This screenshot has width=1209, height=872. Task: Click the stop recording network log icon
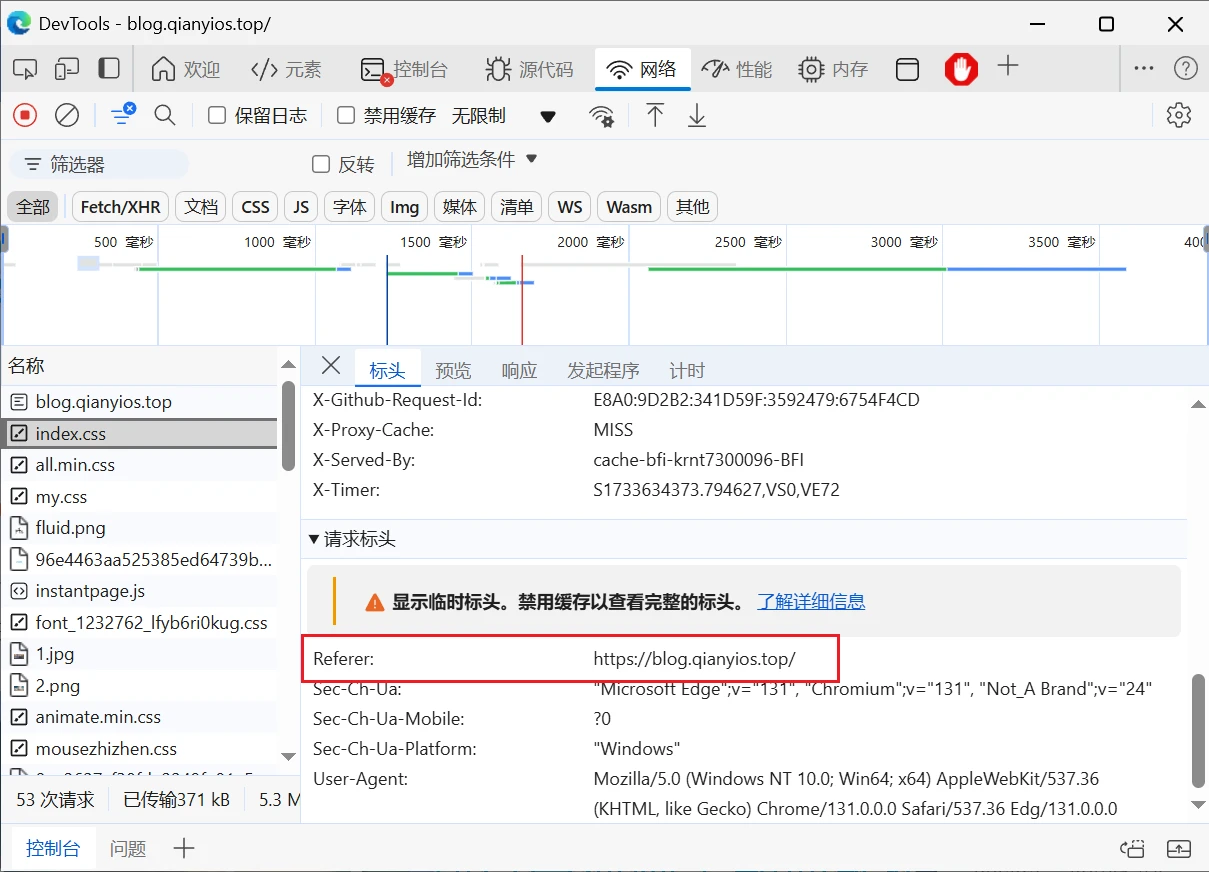tap(25, 116)
